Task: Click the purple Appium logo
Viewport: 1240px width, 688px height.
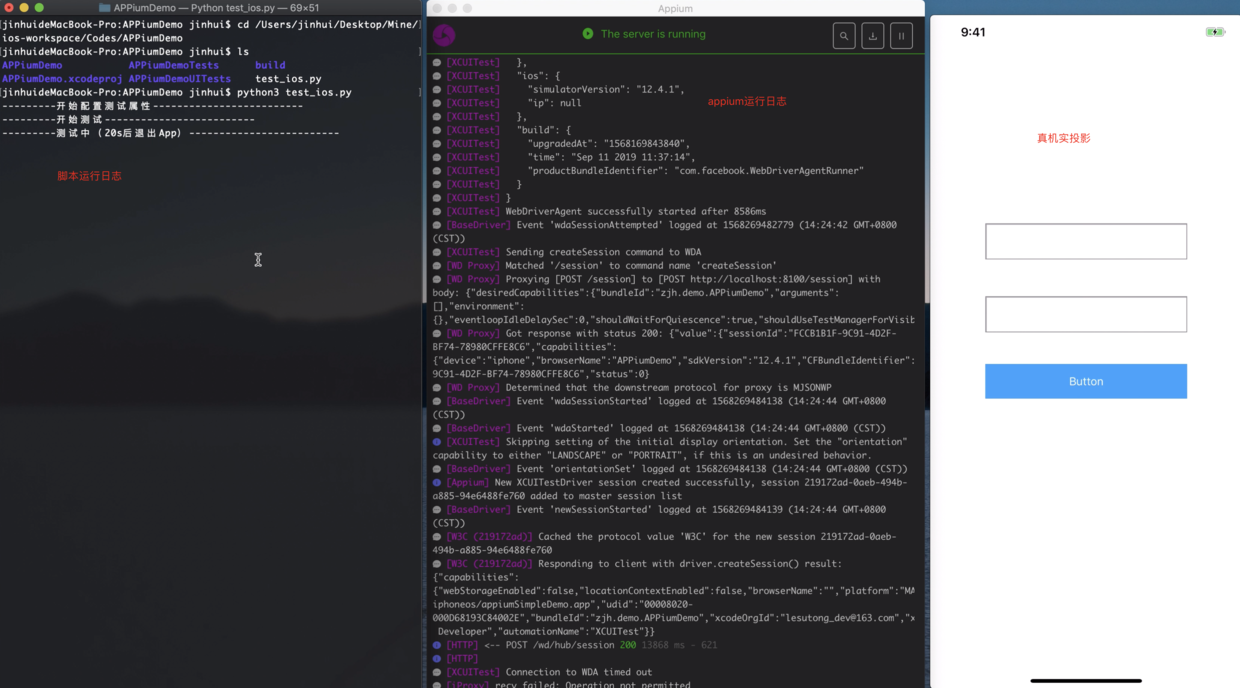Action: [x=444, y=35]
